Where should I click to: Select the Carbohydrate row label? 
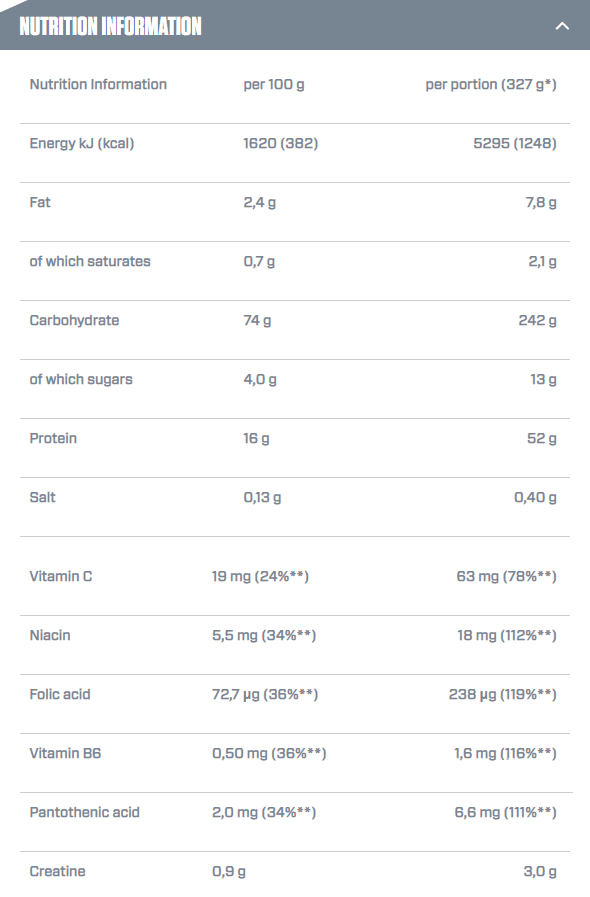coord(74,320)
